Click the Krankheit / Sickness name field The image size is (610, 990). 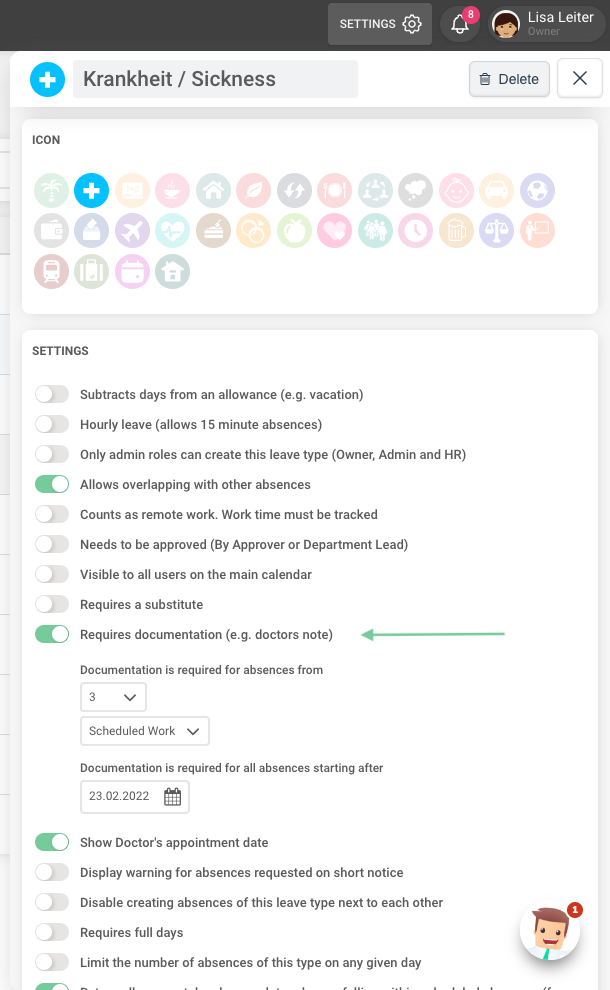pos(215,78)
